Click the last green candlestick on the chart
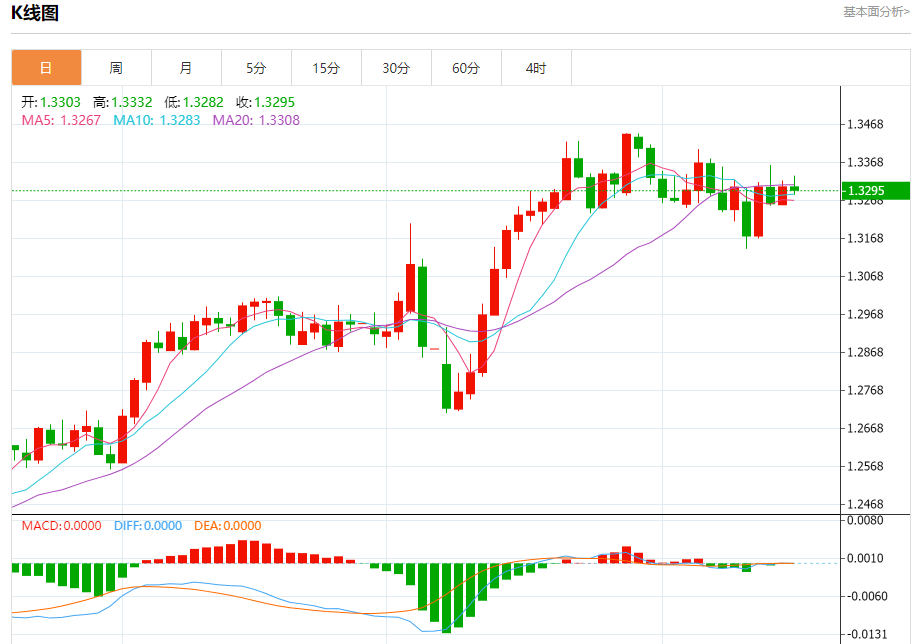 coord(794,188)
